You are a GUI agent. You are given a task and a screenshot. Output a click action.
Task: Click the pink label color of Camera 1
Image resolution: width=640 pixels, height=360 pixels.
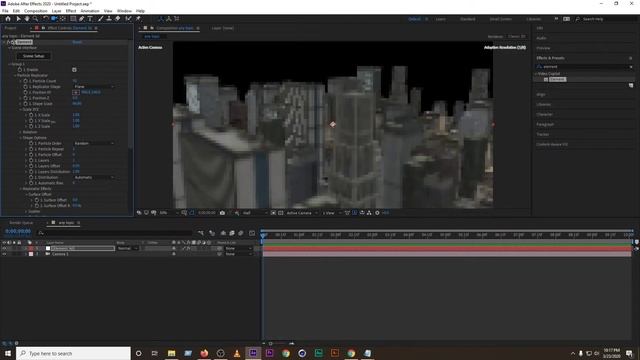[31, 254]
